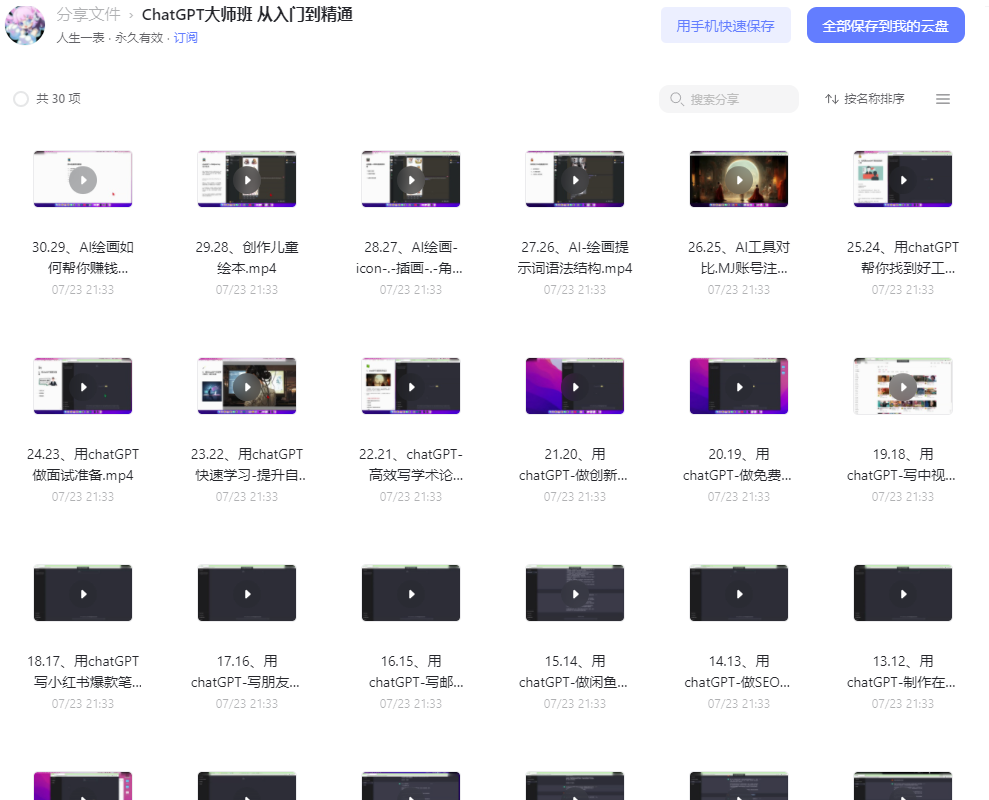Play video 22.21、chatGPT-高效写学术论
The height and width of the screenshot is (800, 989).
pos(411,386)
